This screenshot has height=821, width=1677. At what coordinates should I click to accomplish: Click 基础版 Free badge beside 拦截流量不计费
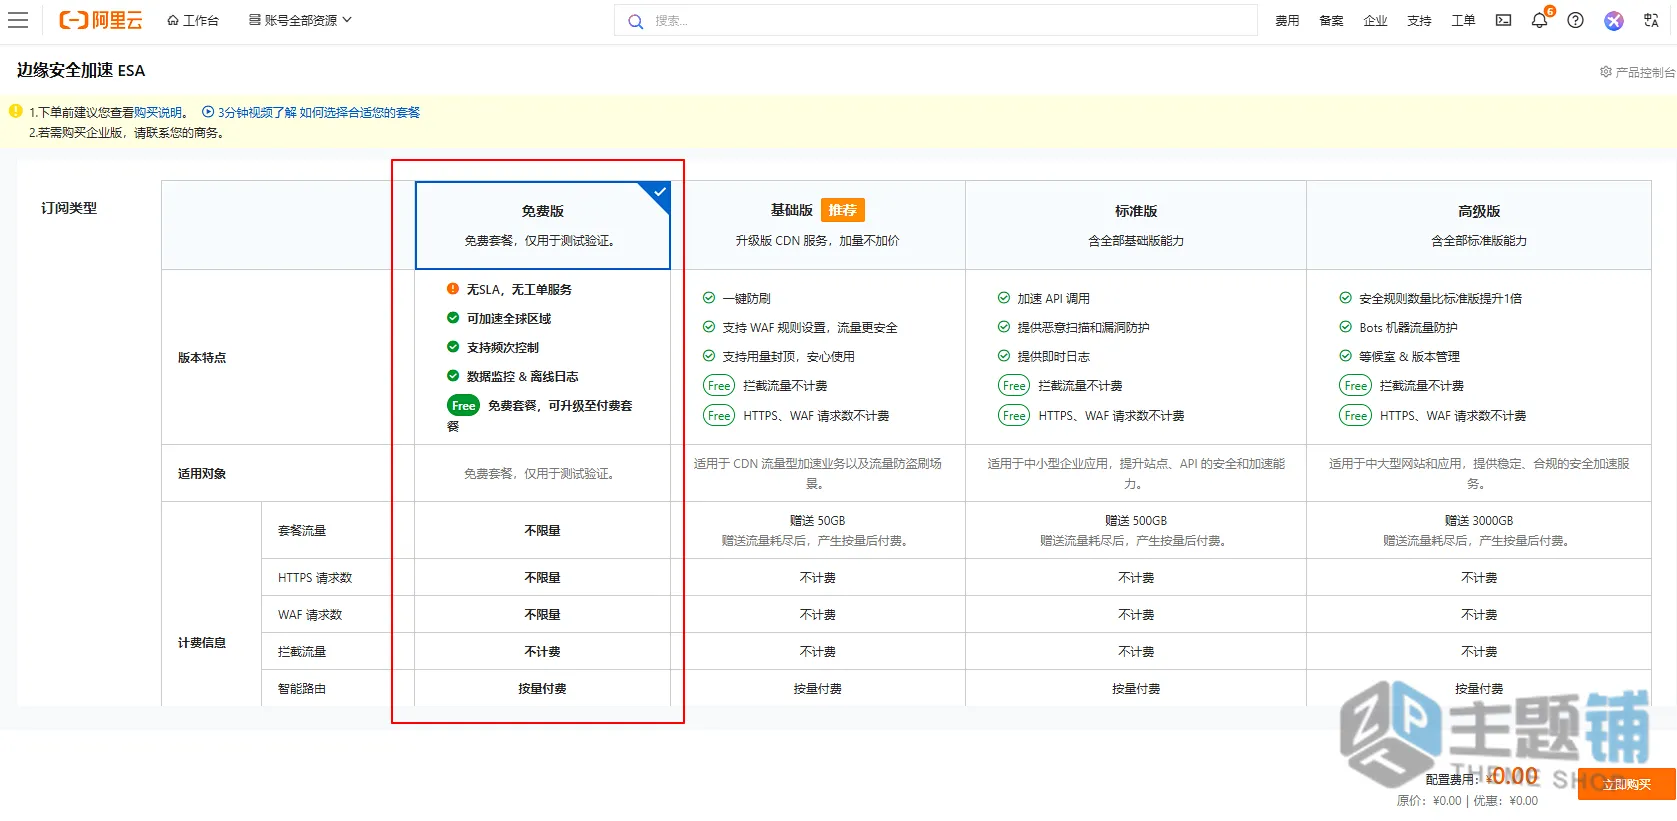(719, 386)
